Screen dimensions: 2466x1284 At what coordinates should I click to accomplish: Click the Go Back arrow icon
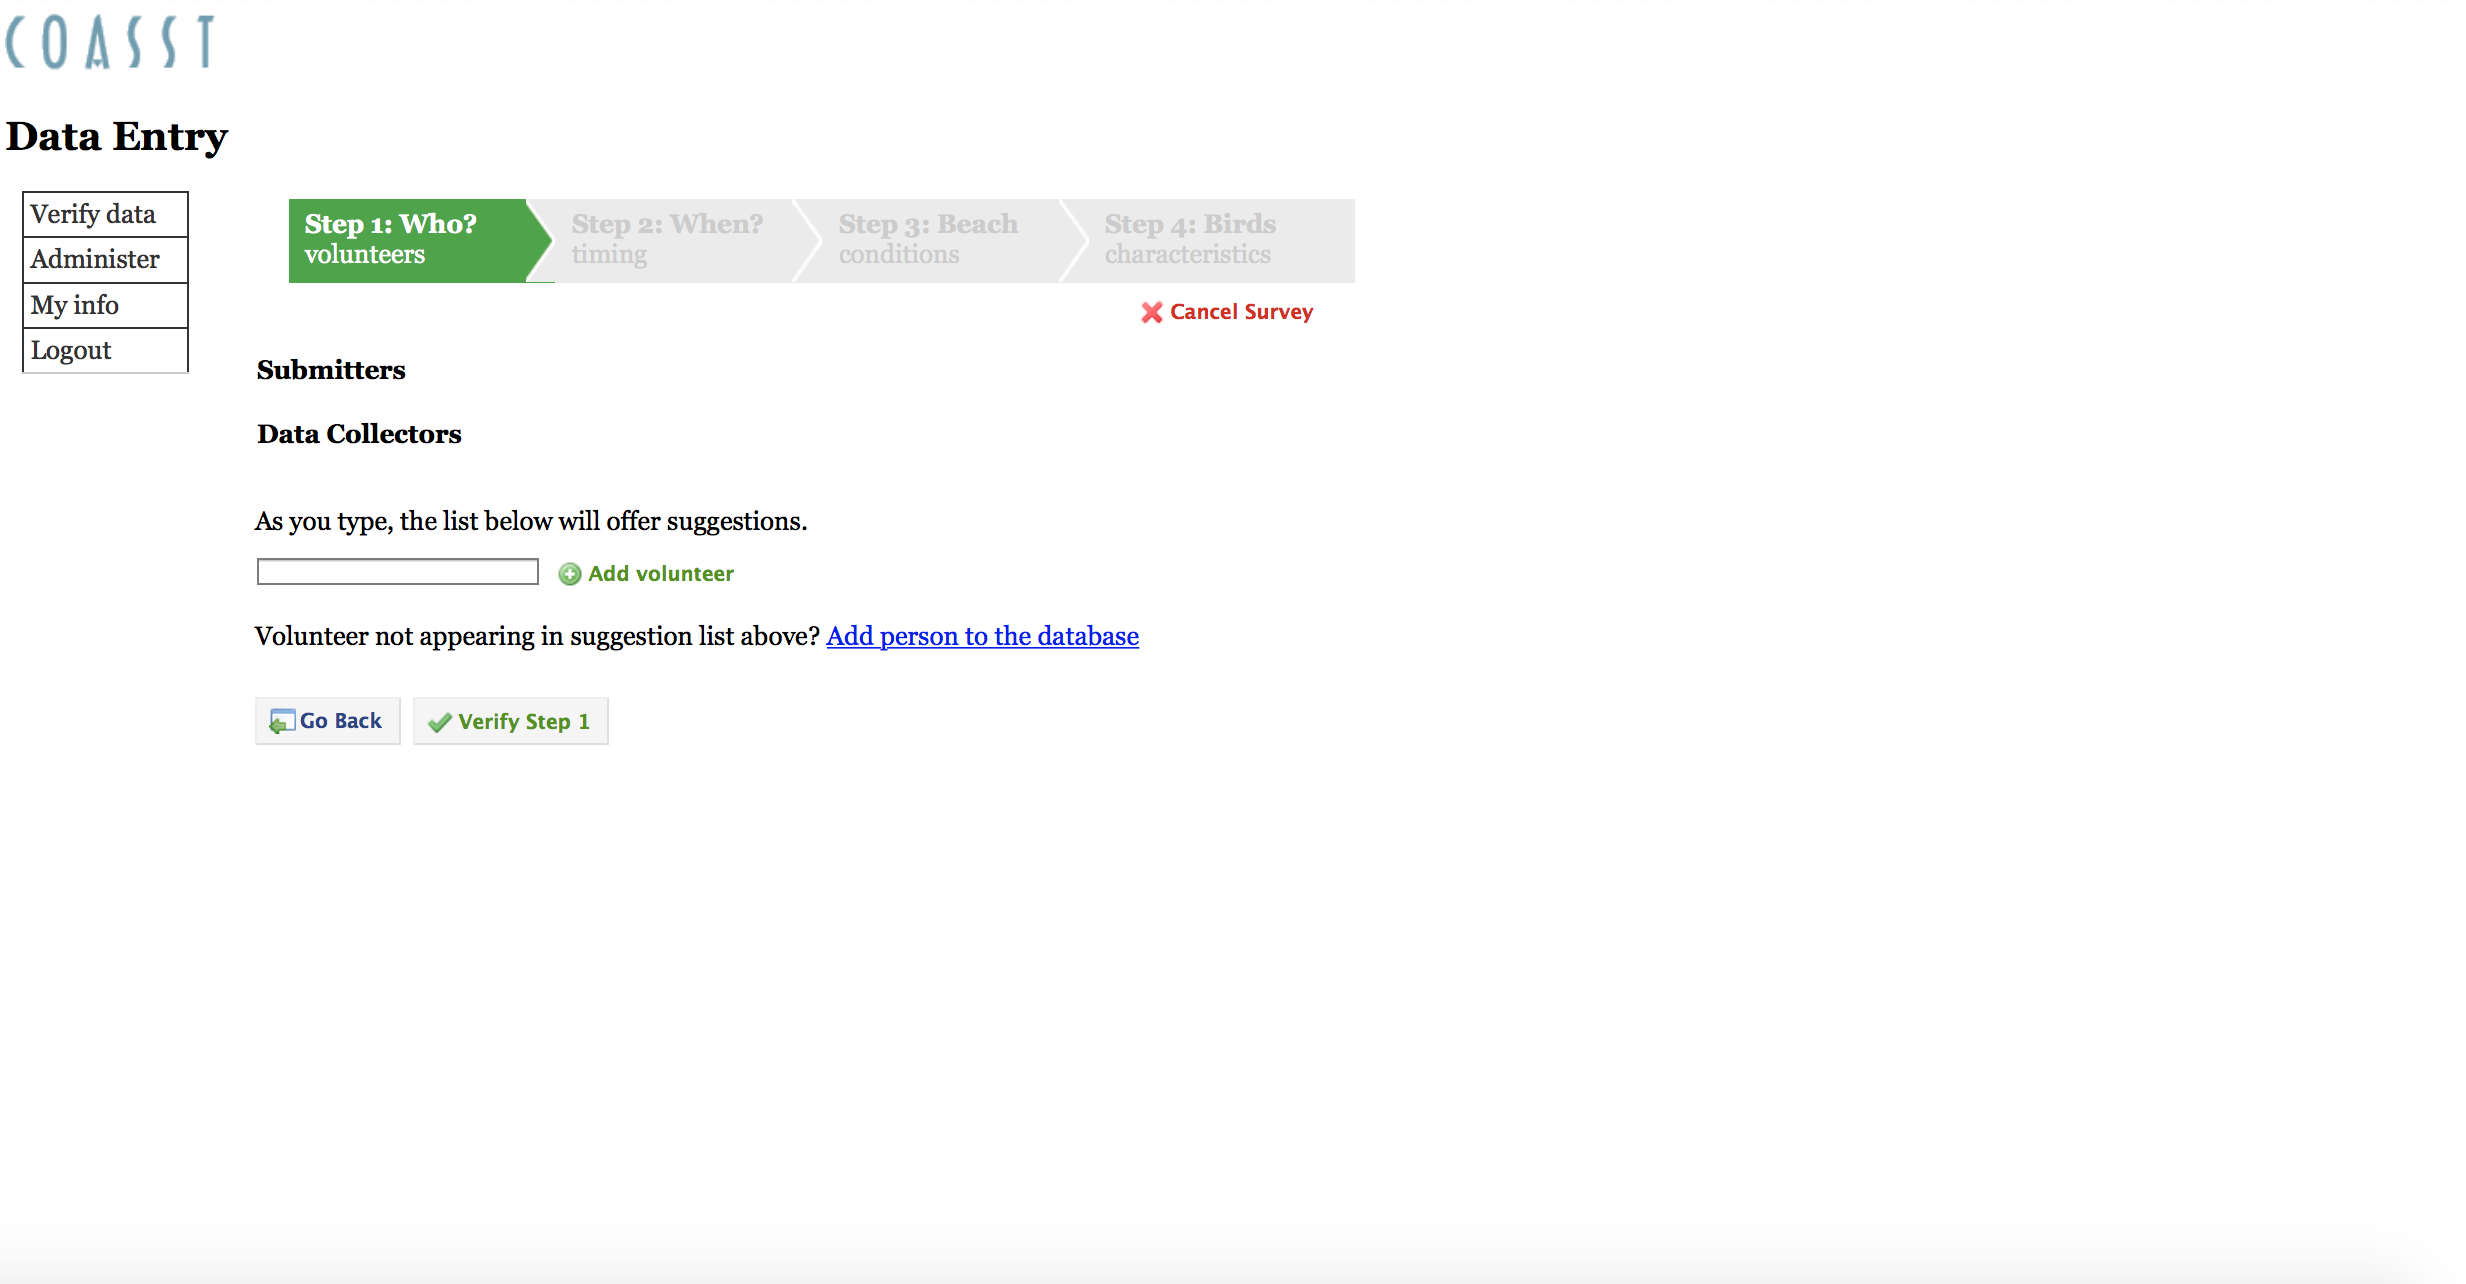point(282,721)
